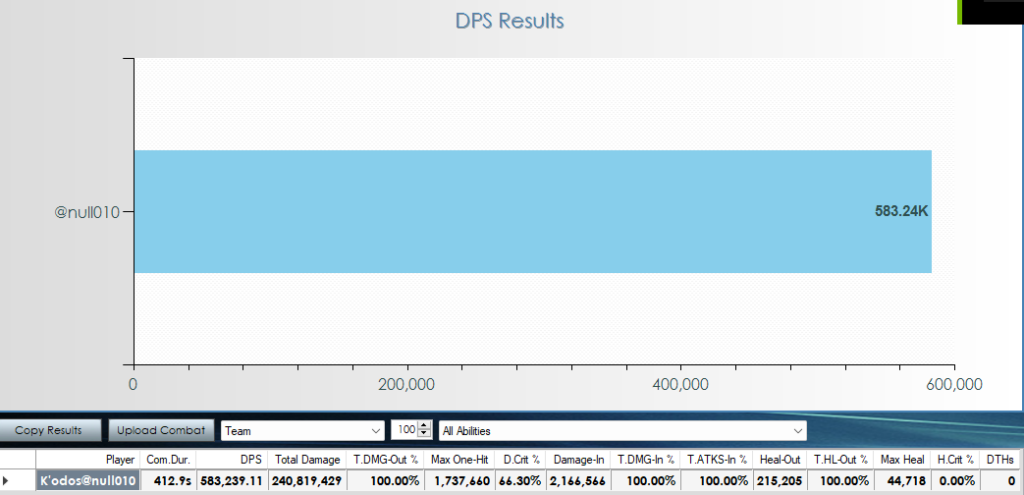Click the 100 numeric input field
Image resolution: width=1024 pixels, height=495 pixels.
pos(404,430)
